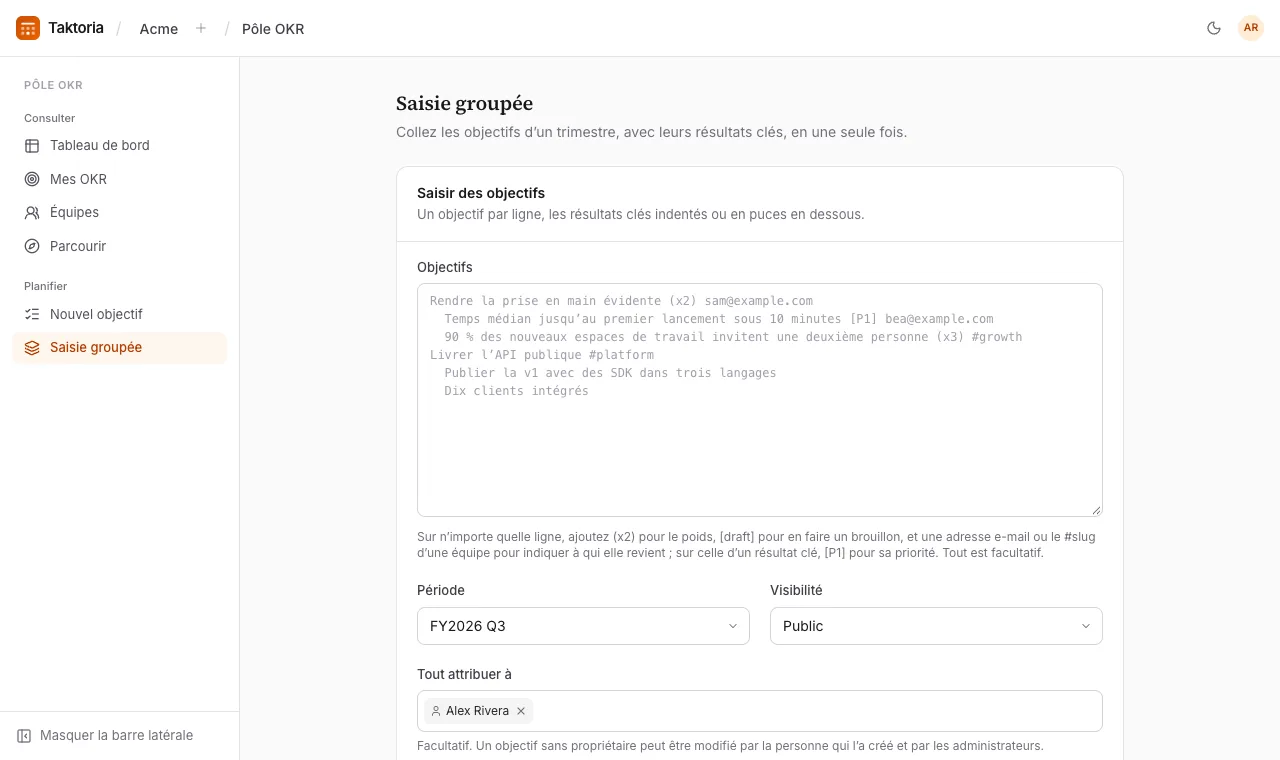Remove Alex Rivera with the x icon
The width and height of the screenshot is (1280, 760).
[x=521, y=711]
